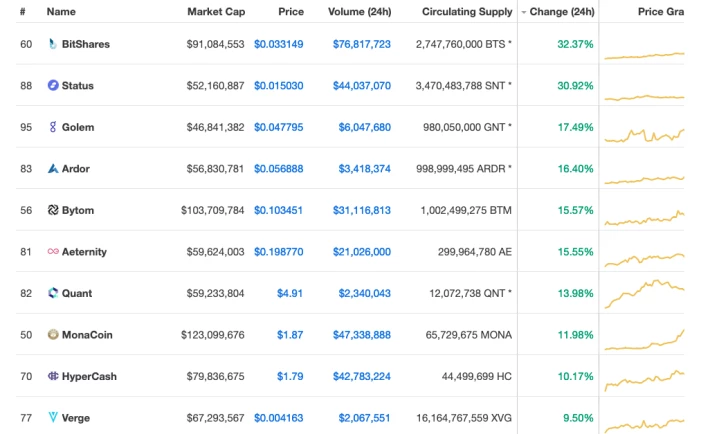This screenshot has height=434, width=710.
Task: Sort table by rank # header
Action: [23, 12]
